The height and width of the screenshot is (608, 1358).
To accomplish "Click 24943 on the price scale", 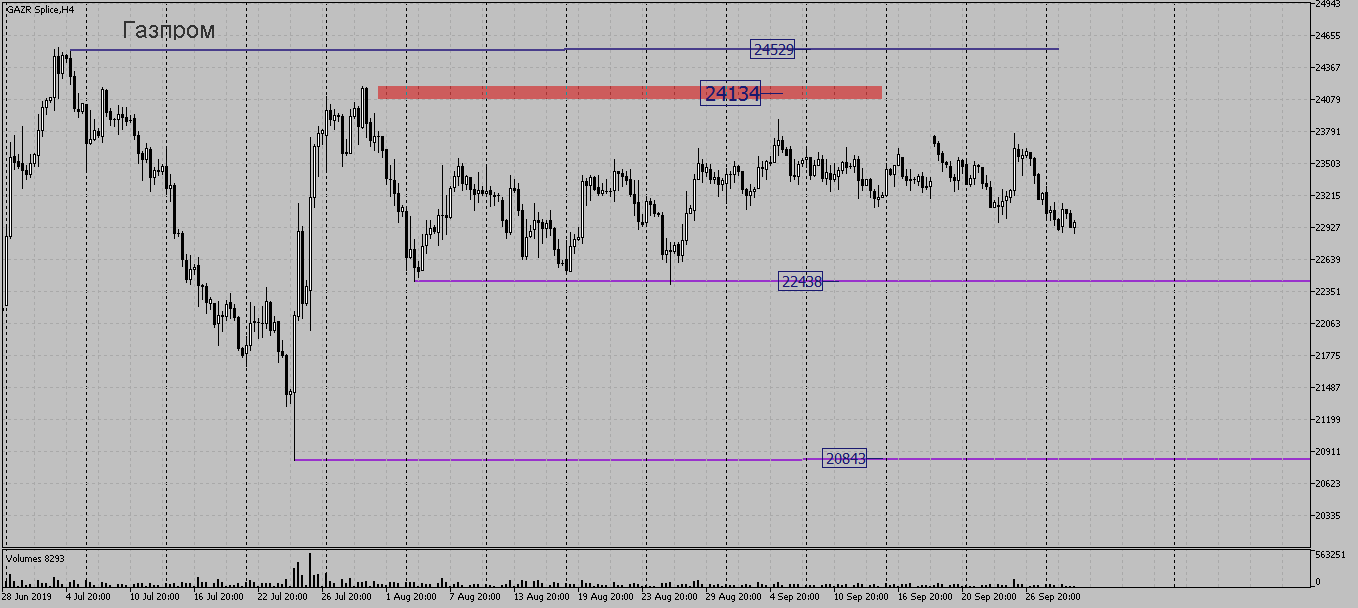I will [x=1328, y=4].
